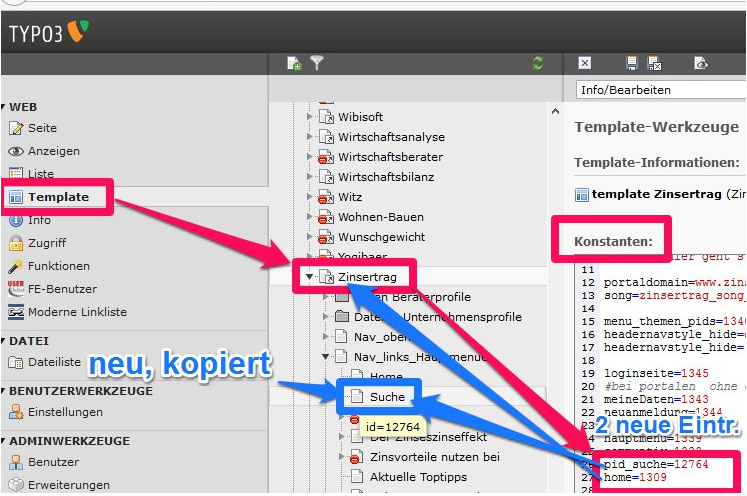Open the Info/Bearbeiten dropdown
Image resolution: width=747 pixels, height=496 pixels.
pos(661,90)
